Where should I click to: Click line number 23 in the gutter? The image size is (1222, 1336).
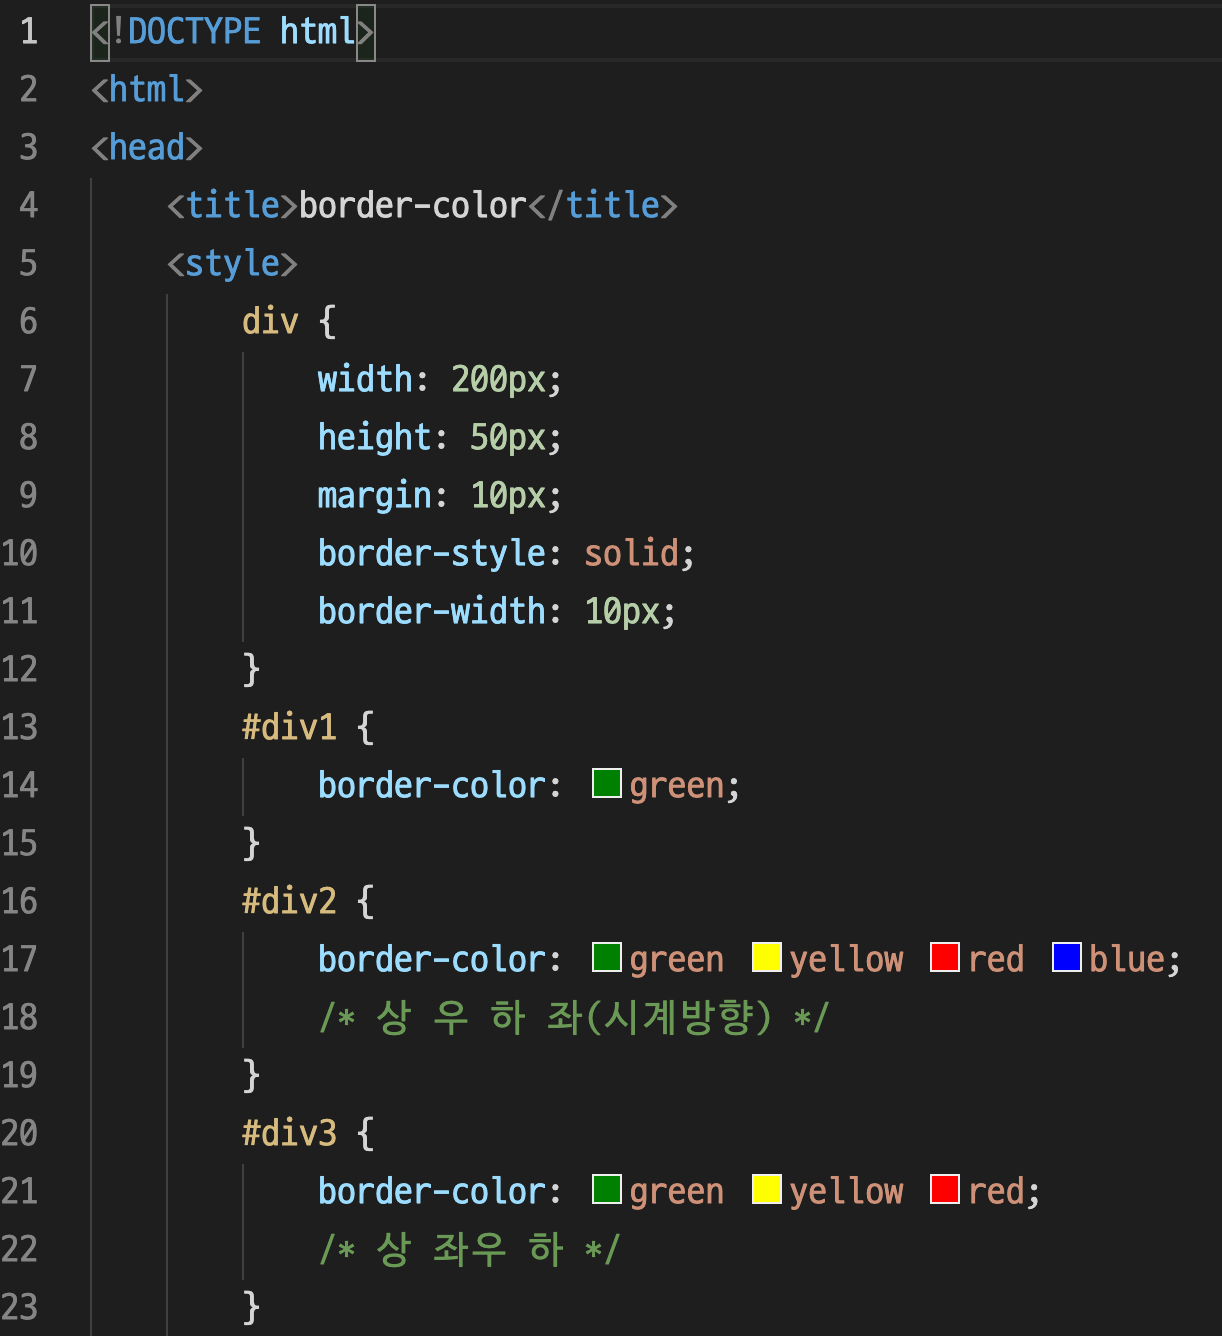(20, 1307)
